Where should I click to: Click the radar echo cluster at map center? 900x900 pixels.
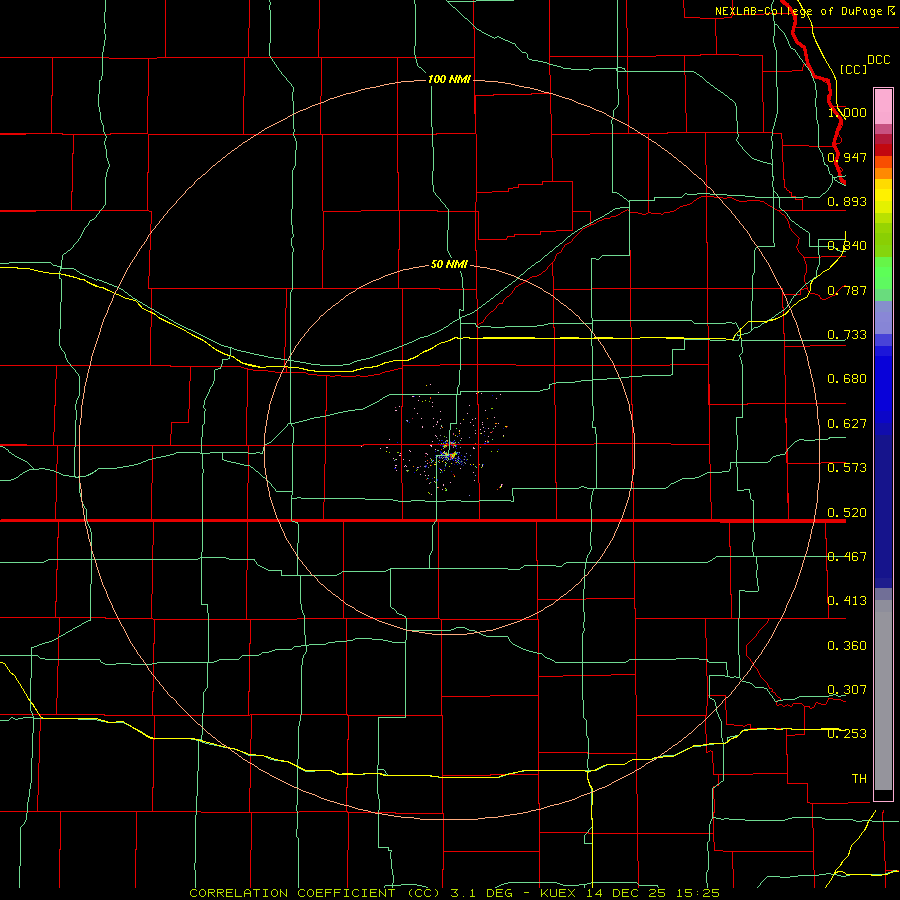448,451
